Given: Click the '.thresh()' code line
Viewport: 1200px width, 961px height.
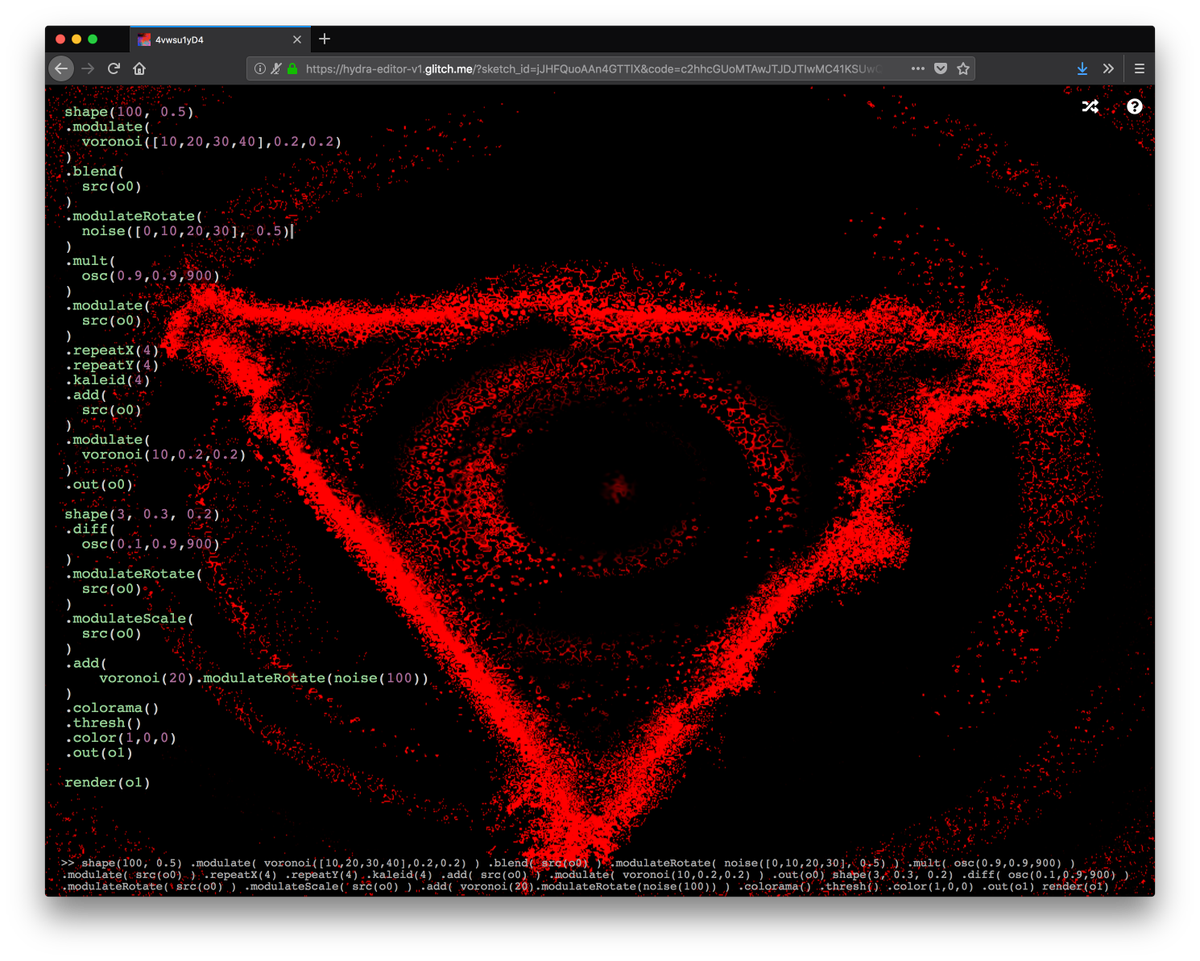Looking at the screenshot, I should tap(104, 724).
